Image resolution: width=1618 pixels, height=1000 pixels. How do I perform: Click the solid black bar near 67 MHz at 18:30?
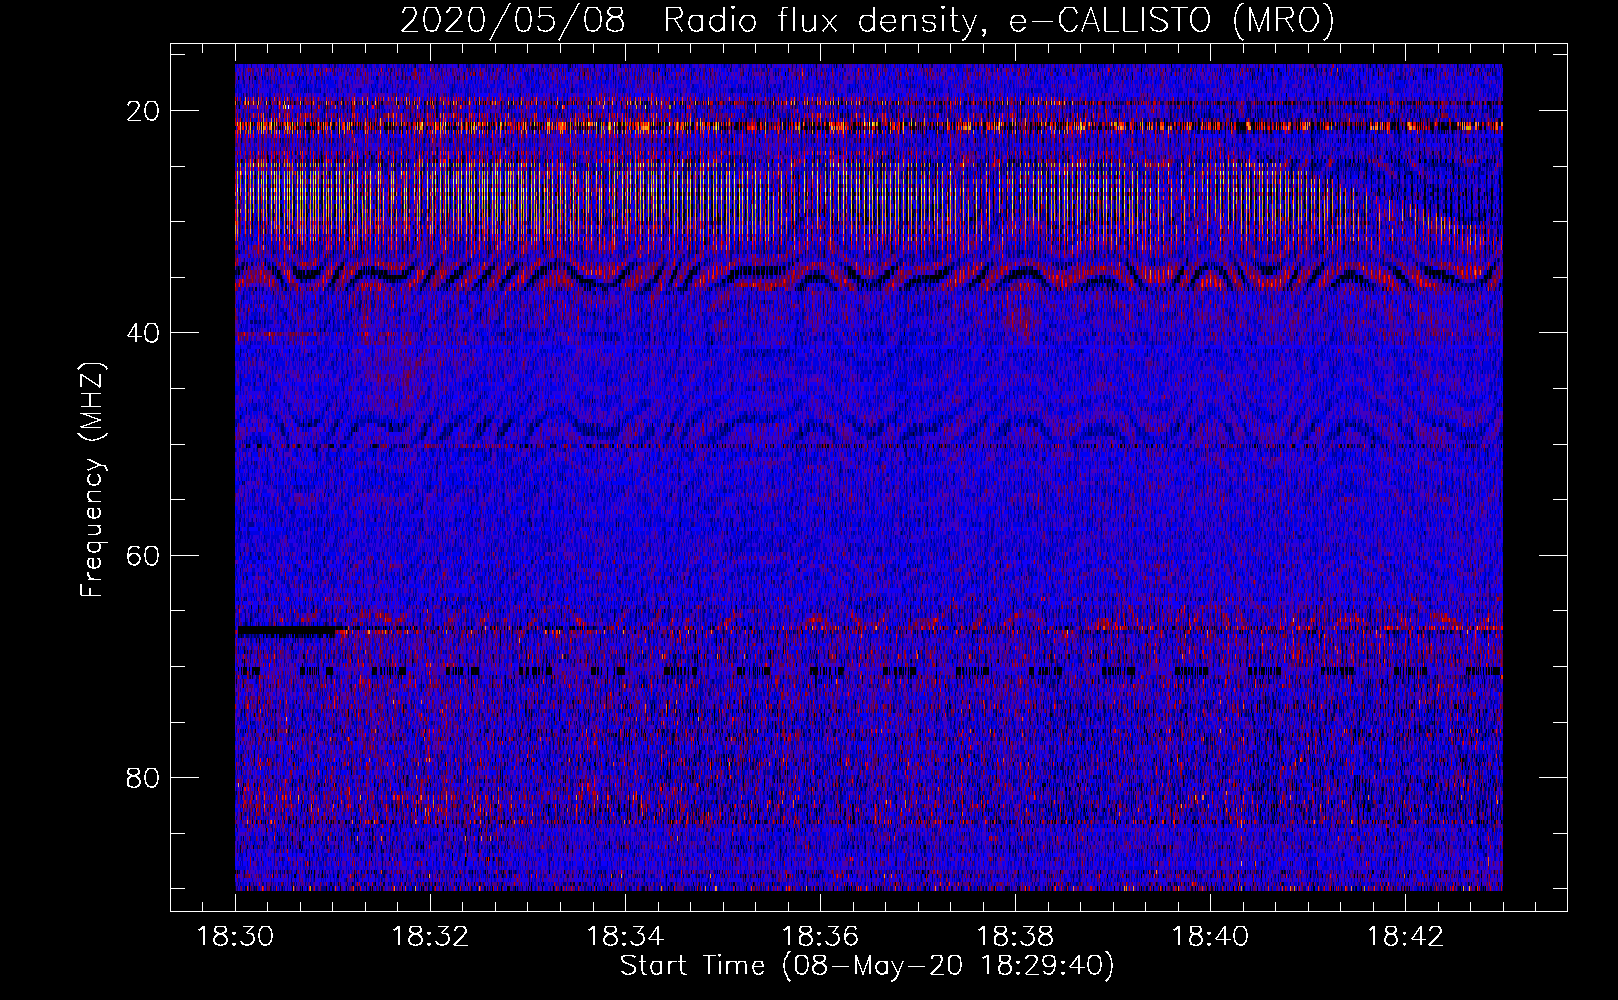[289, 631]
